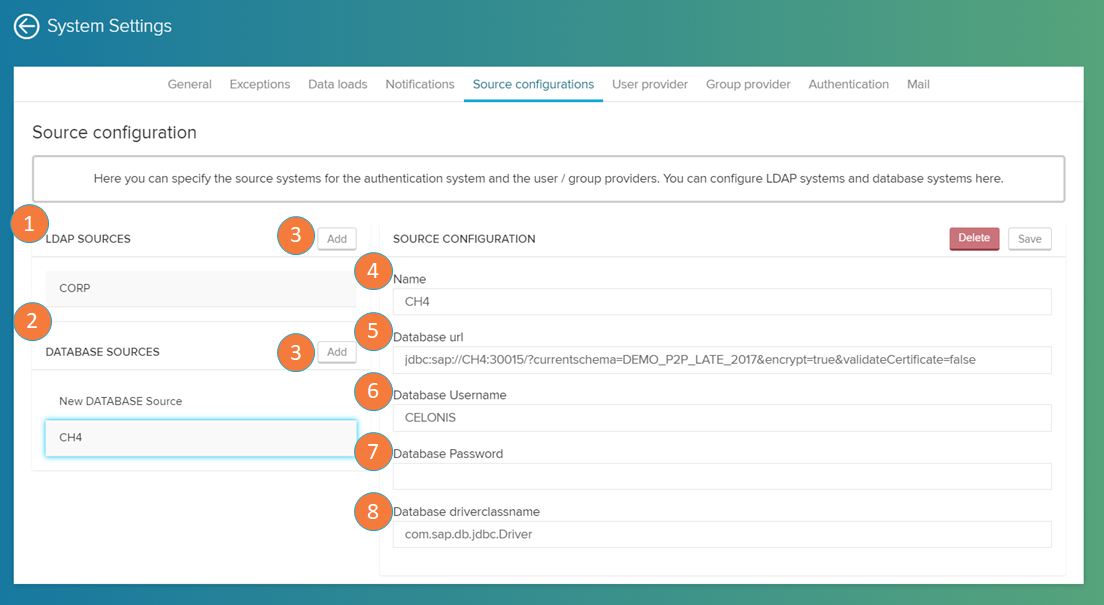Open the Authentication tab
Viewport: 1104px width, 605px height.
coord(848,85)
